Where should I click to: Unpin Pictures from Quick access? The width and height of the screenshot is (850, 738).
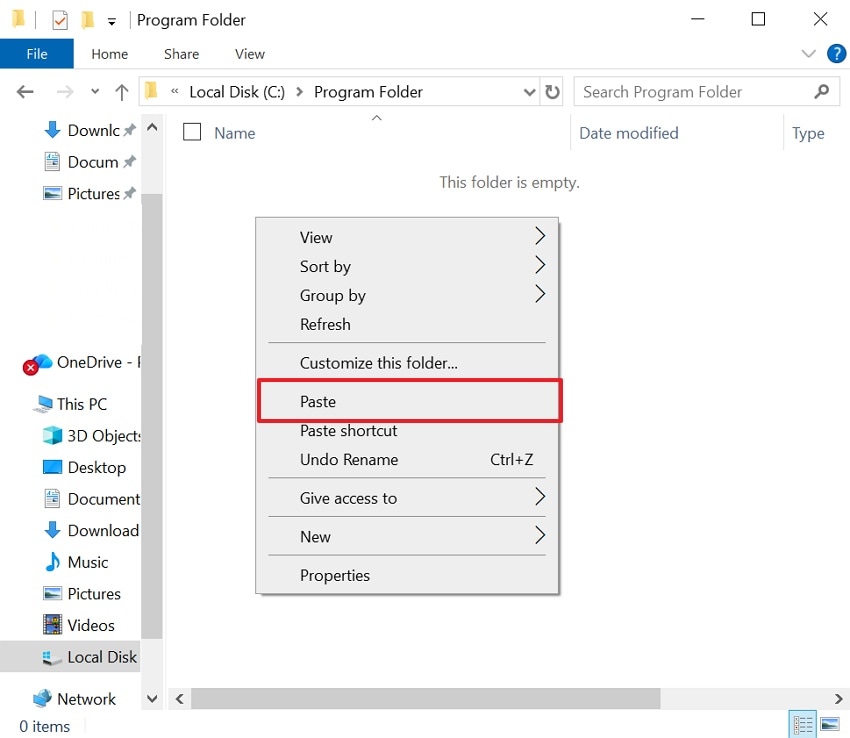click(129, 193)
